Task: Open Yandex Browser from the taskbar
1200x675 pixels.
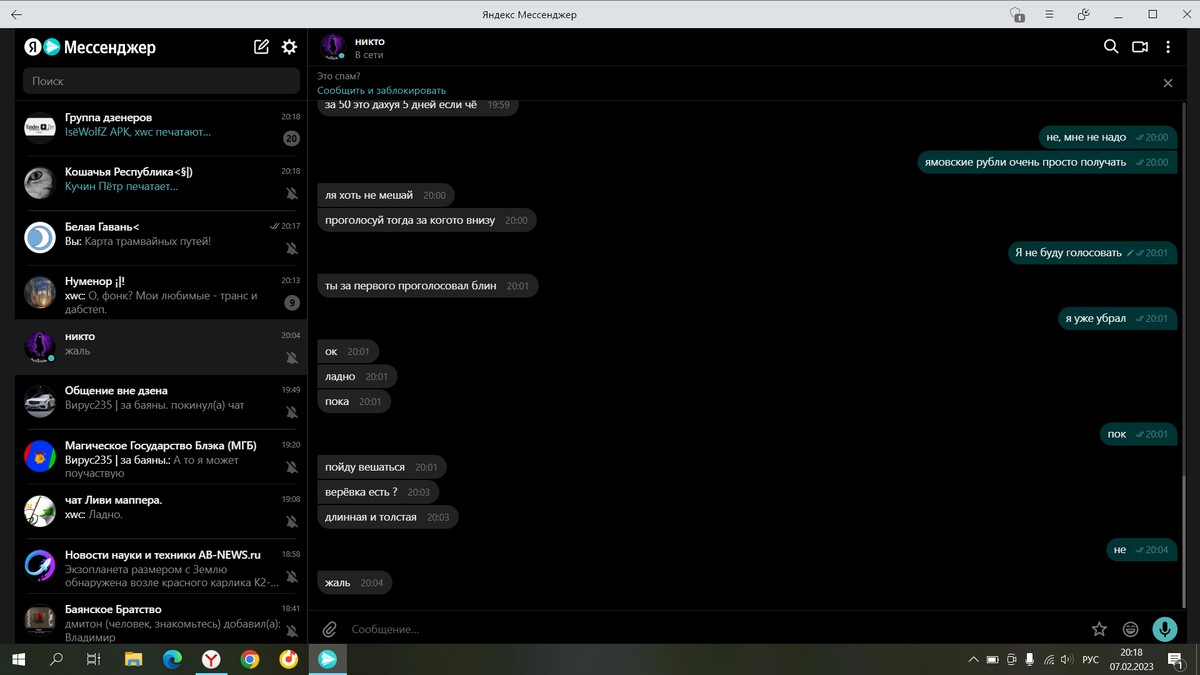Action: click(211, 660)
